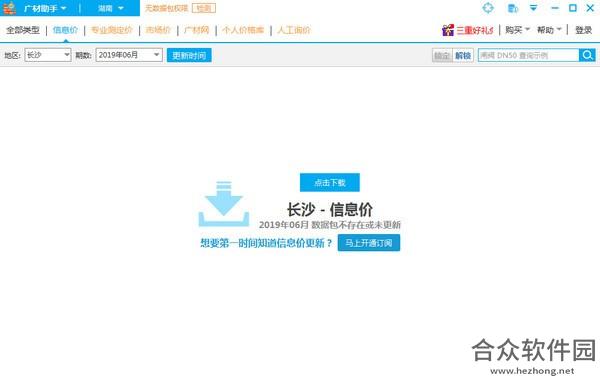
Task: Focus the DN50 search input field
Action: pyautogui.click(x=528, y=55)
